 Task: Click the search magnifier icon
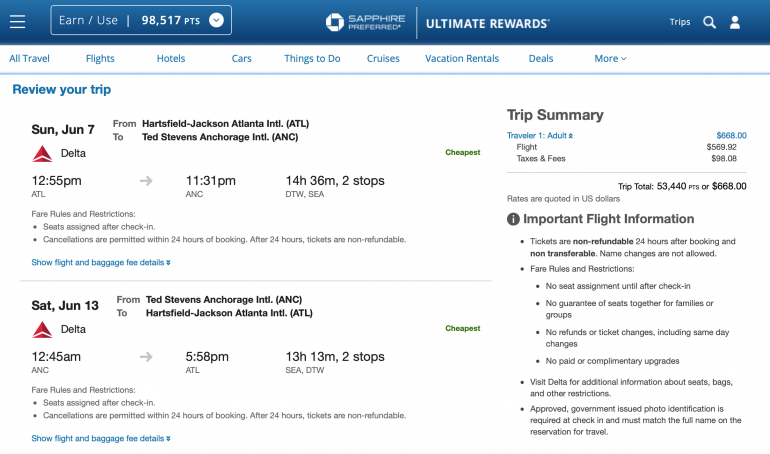[x=710, y=21]
